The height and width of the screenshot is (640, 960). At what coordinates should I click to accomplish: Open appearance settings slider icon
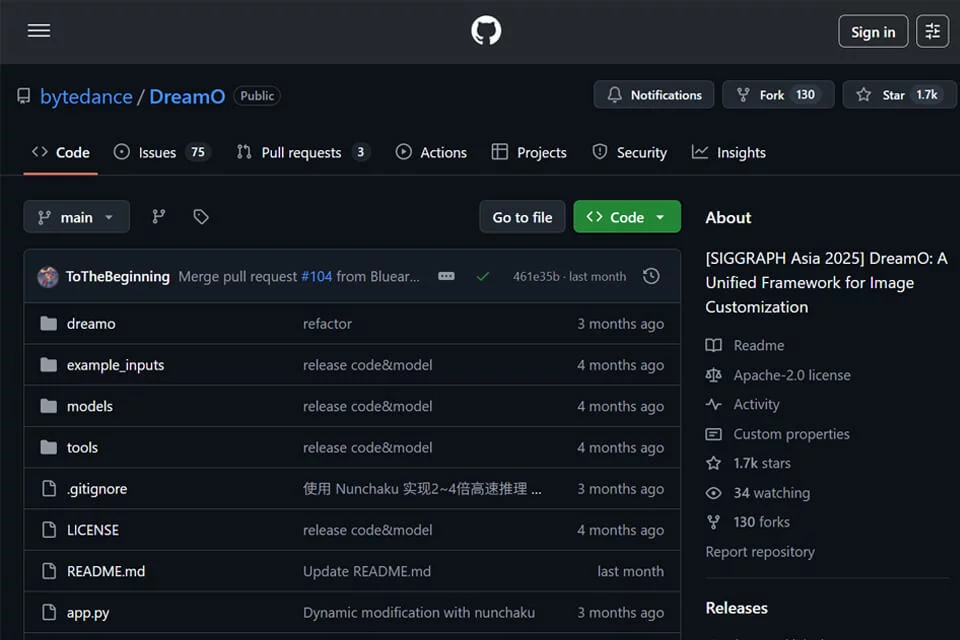tap(932, 31)
